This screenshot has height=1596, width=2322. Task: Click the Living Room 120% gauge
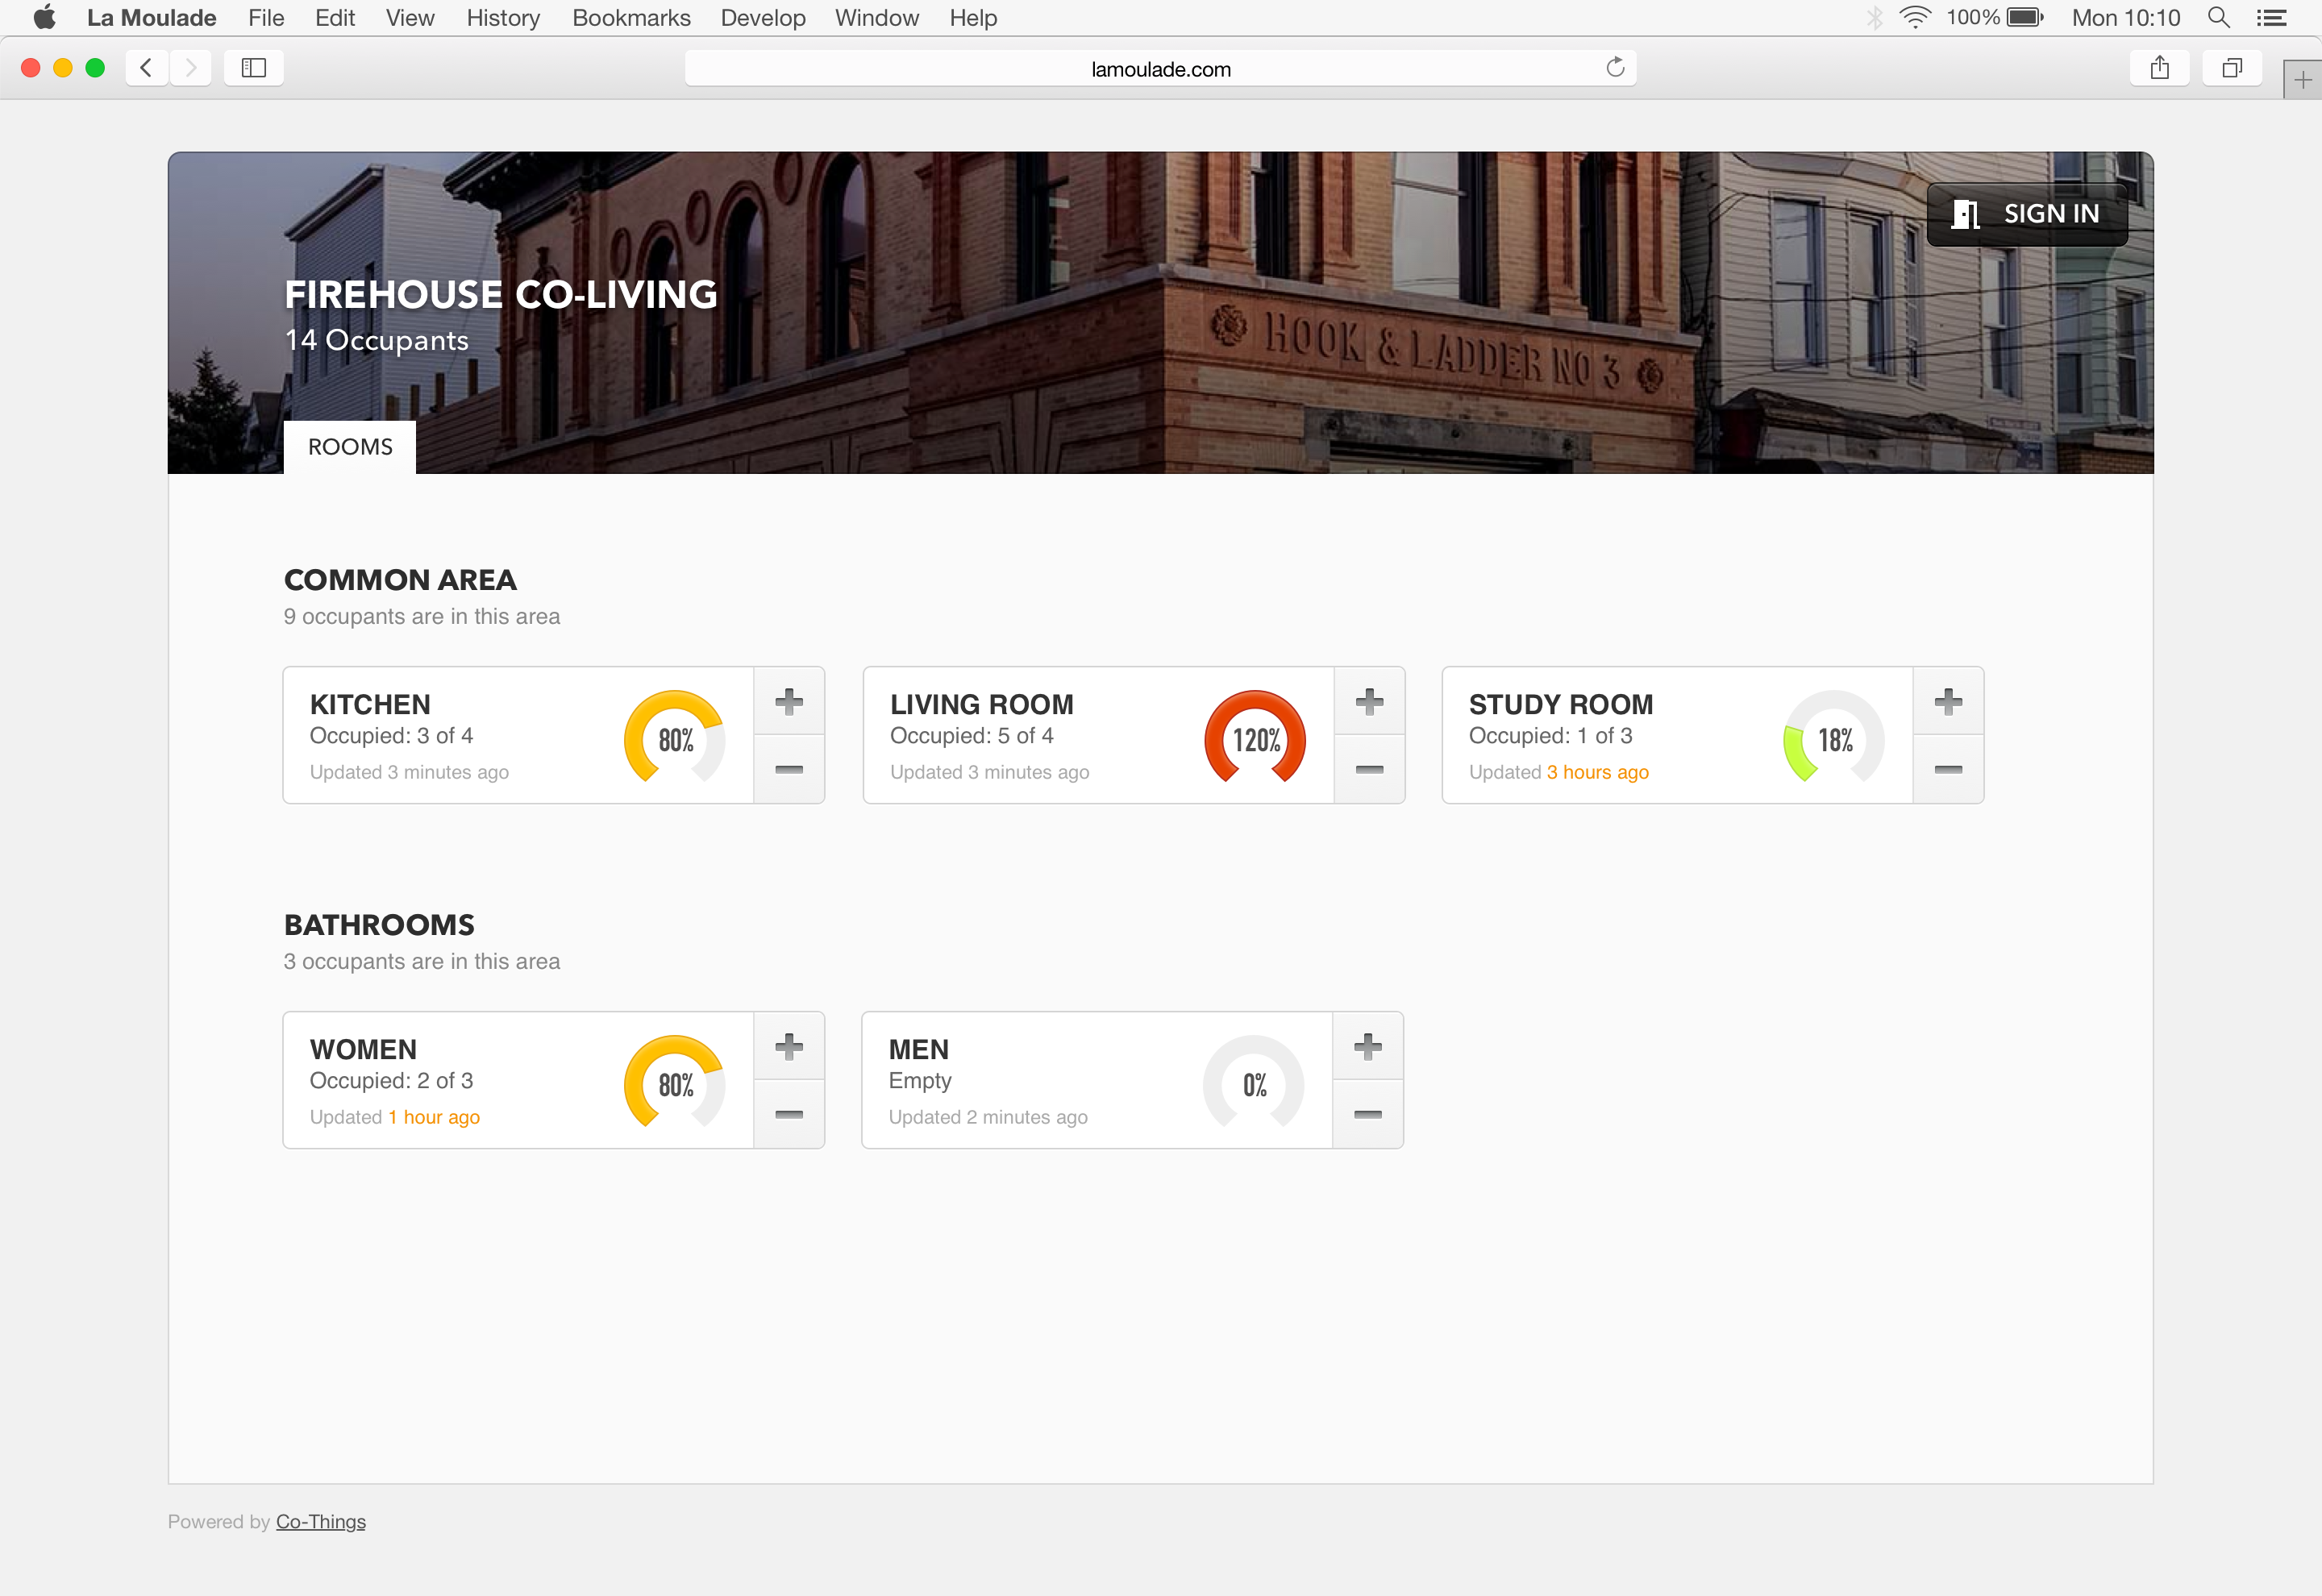[1255, 739]
